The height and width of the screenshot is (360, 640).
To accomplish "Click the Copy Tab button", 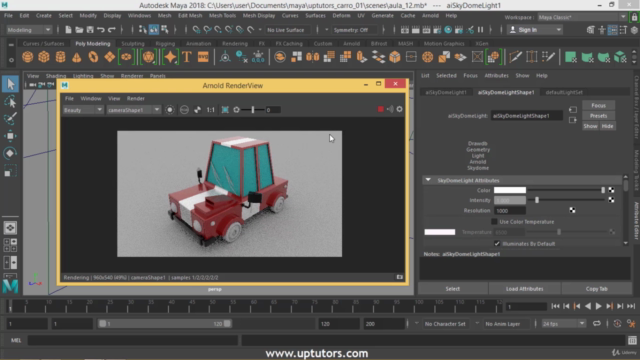I will pos(596,289).
